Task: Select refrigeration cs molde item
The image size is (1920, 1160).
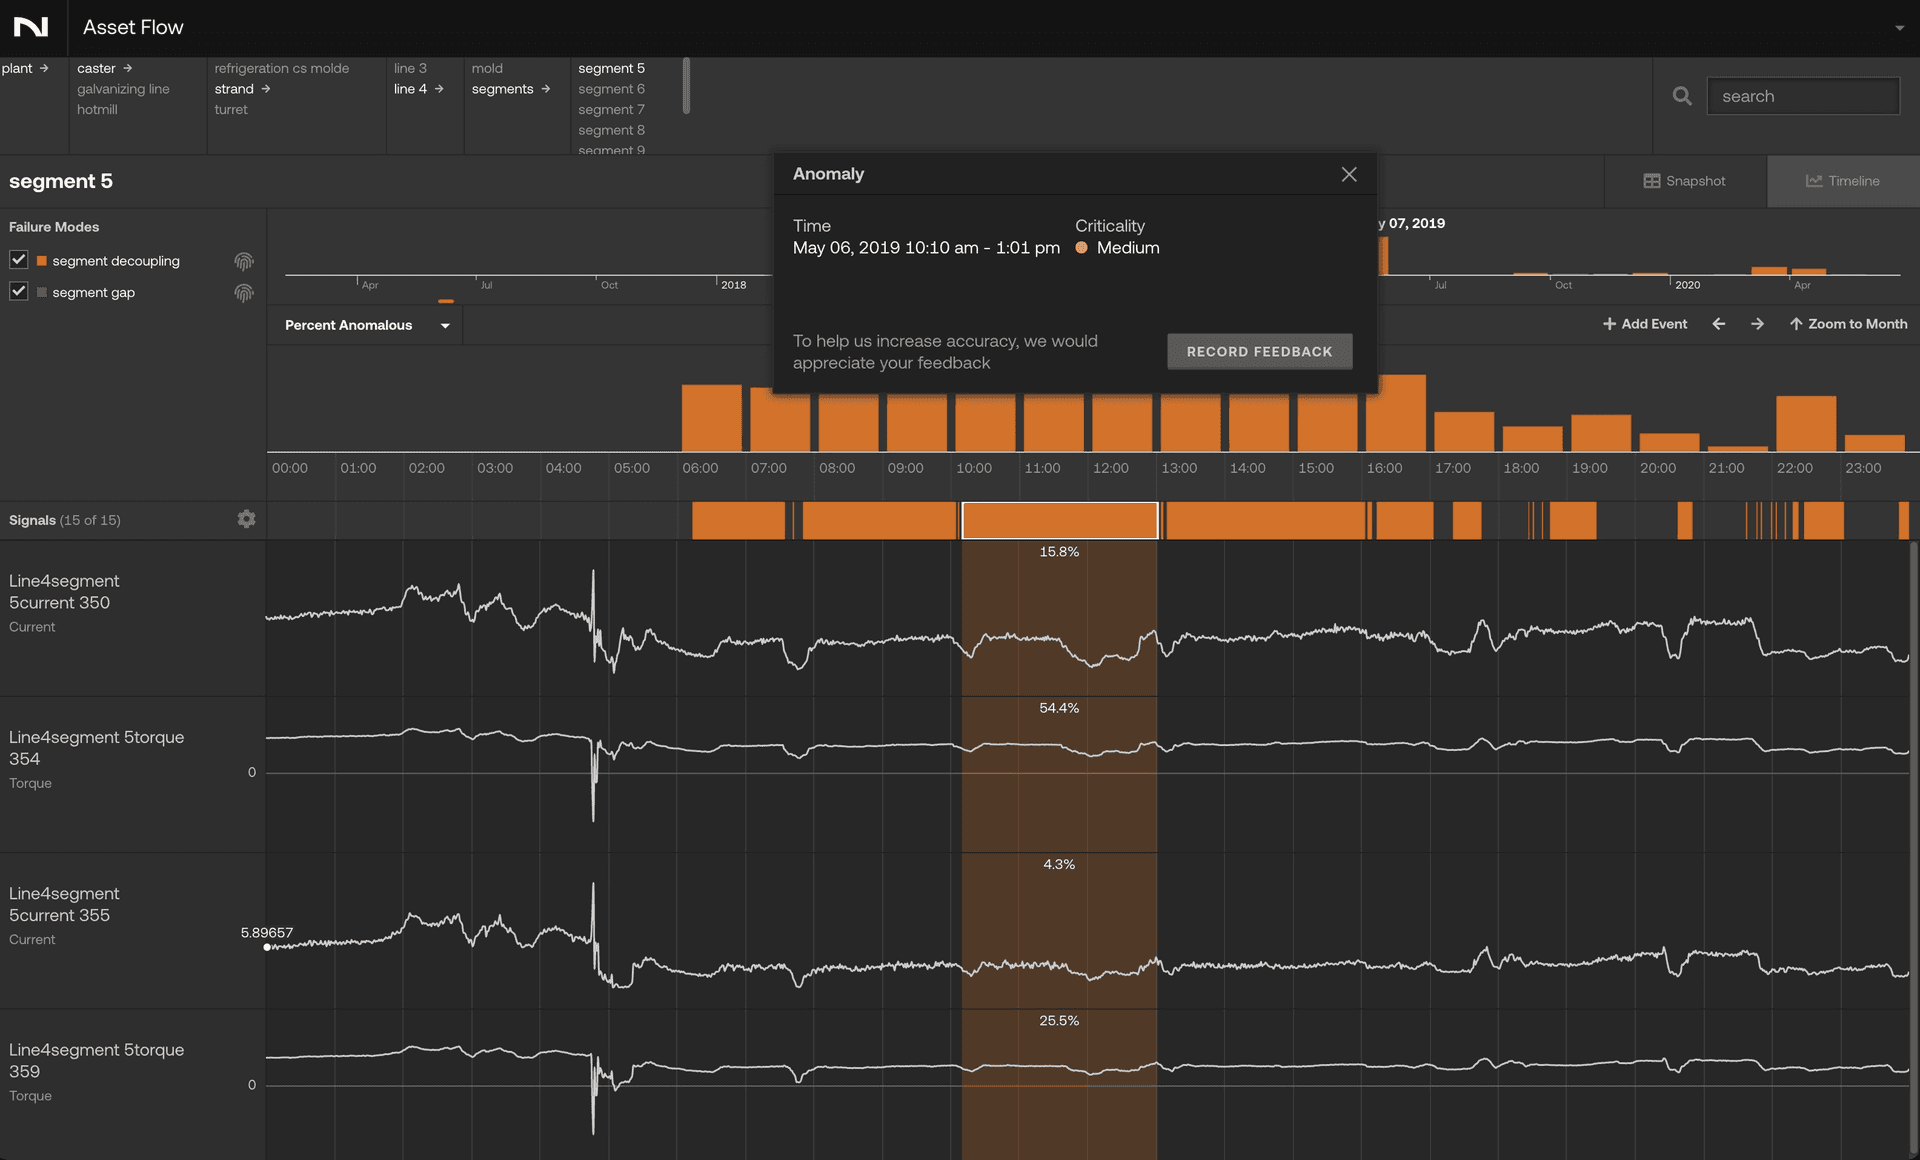Action: [281, 68]
